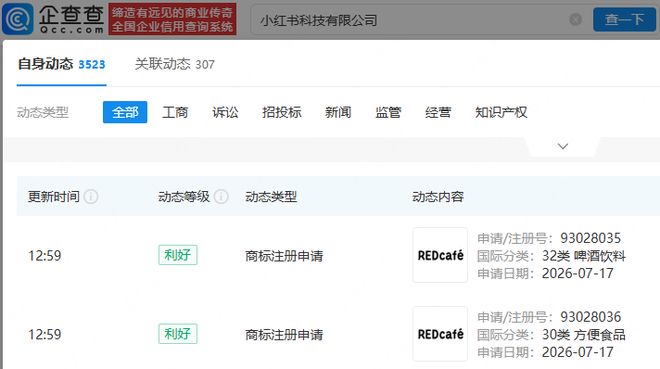Click the 查一下 search button
660x369 pixels.
[624, 19]
